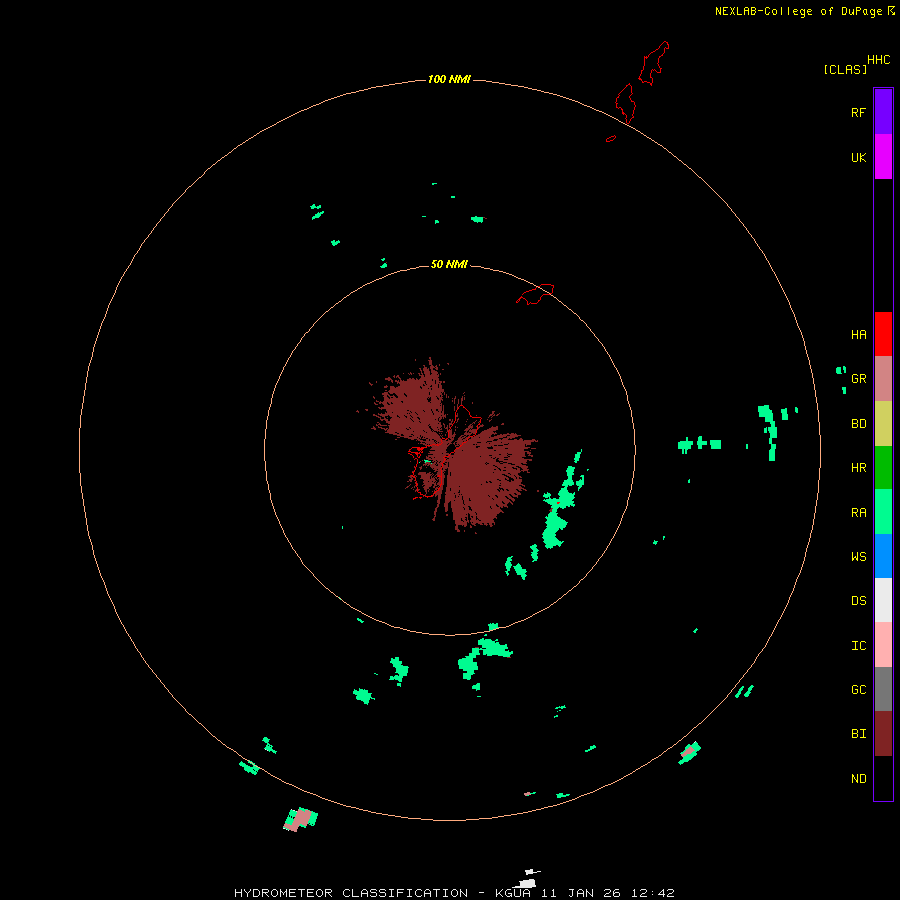The width and height of the screenshot is (900, 900).
Task: Click the GR pink-brown legend swatch
Action: click(883, 379)
